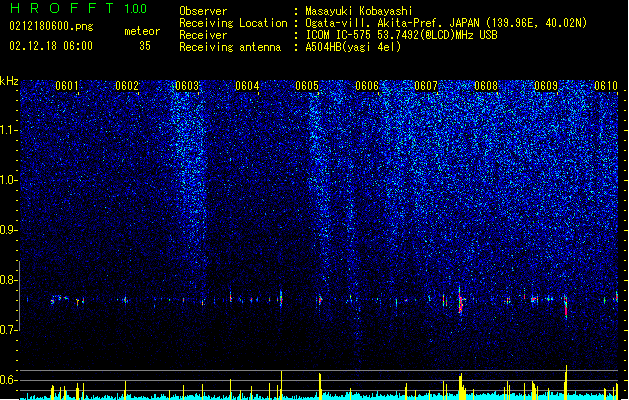Image resolution: width=629 pixels, height=400 pixels.
Task: Click the ICOM IC-575 receiver details
Action: coord(402,35)
